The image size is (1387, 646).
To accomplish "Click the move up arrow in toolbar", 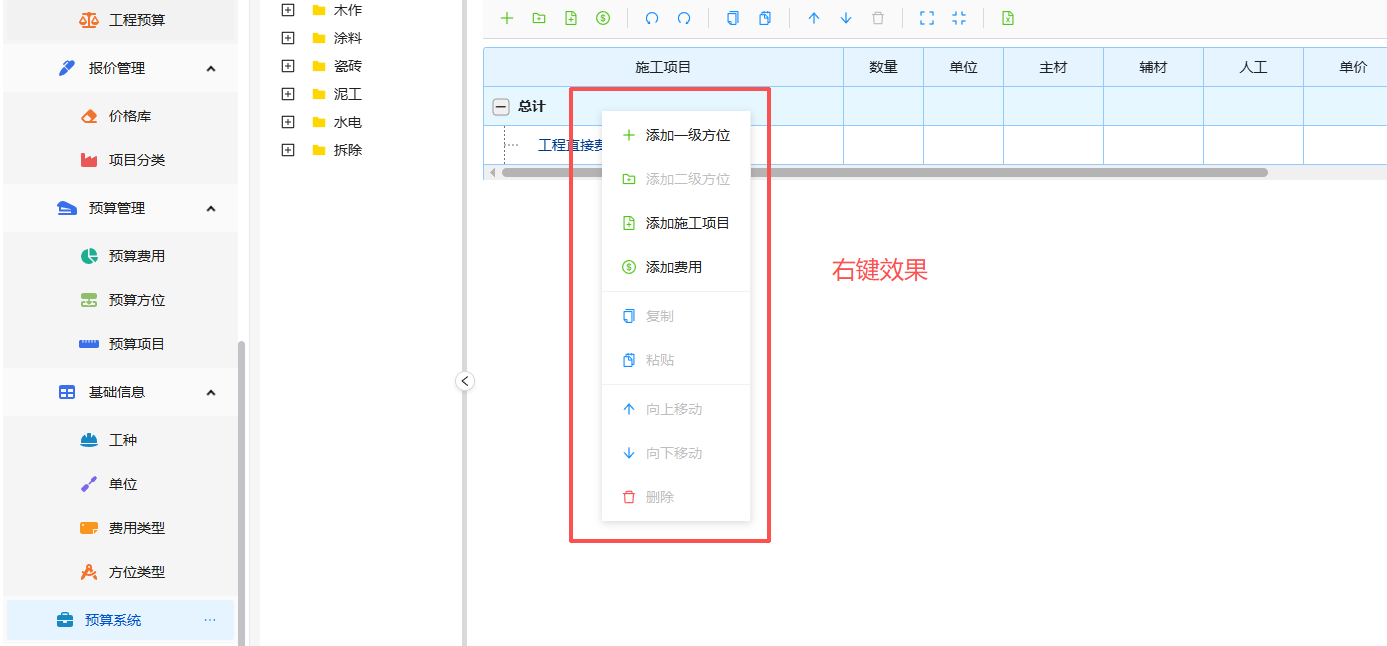I will pos(814,18).
